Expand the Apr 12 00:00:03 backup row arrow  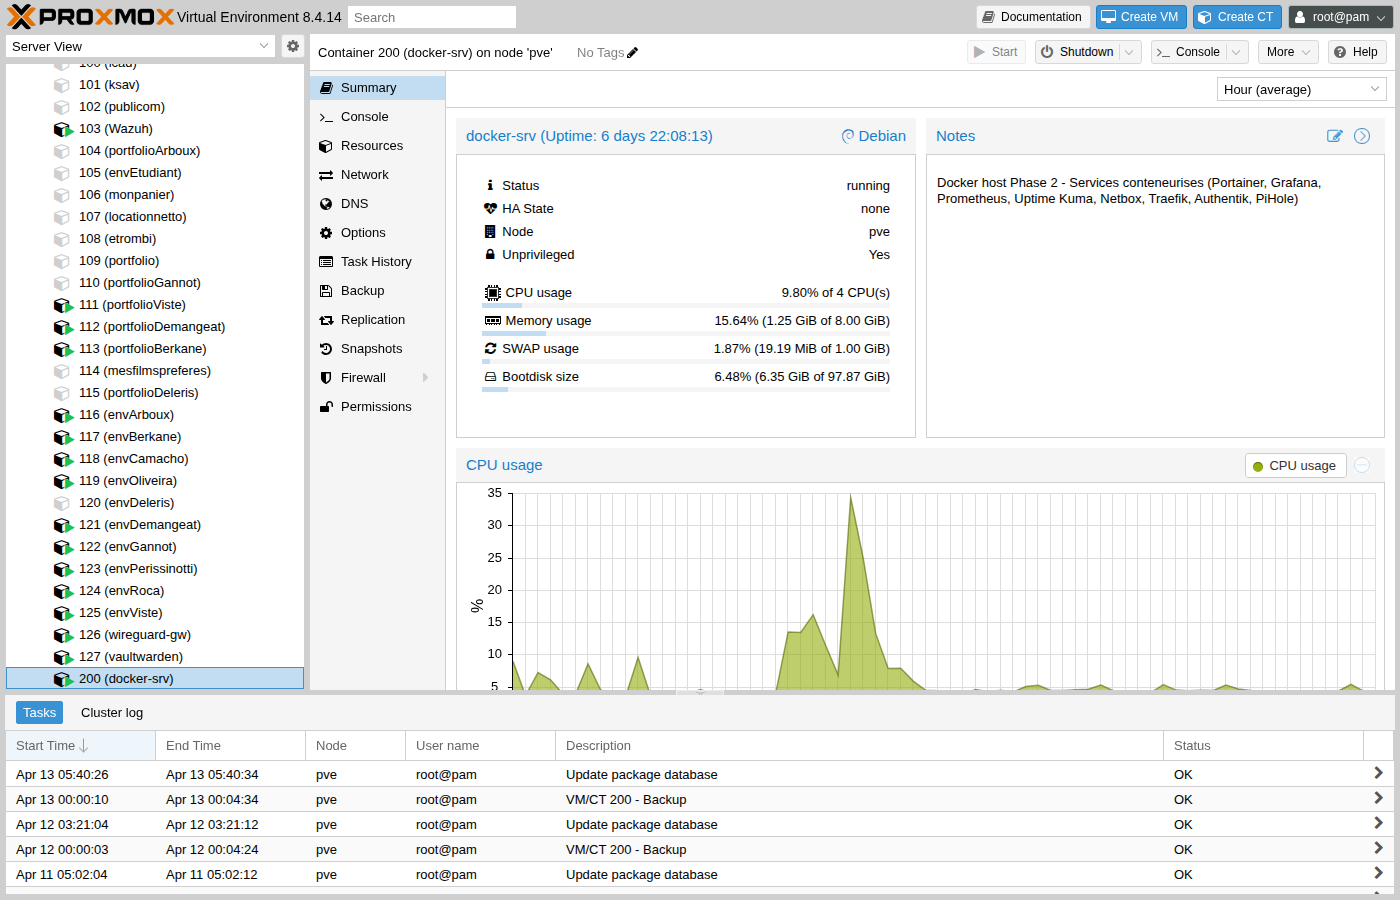tap(1378, 848)
